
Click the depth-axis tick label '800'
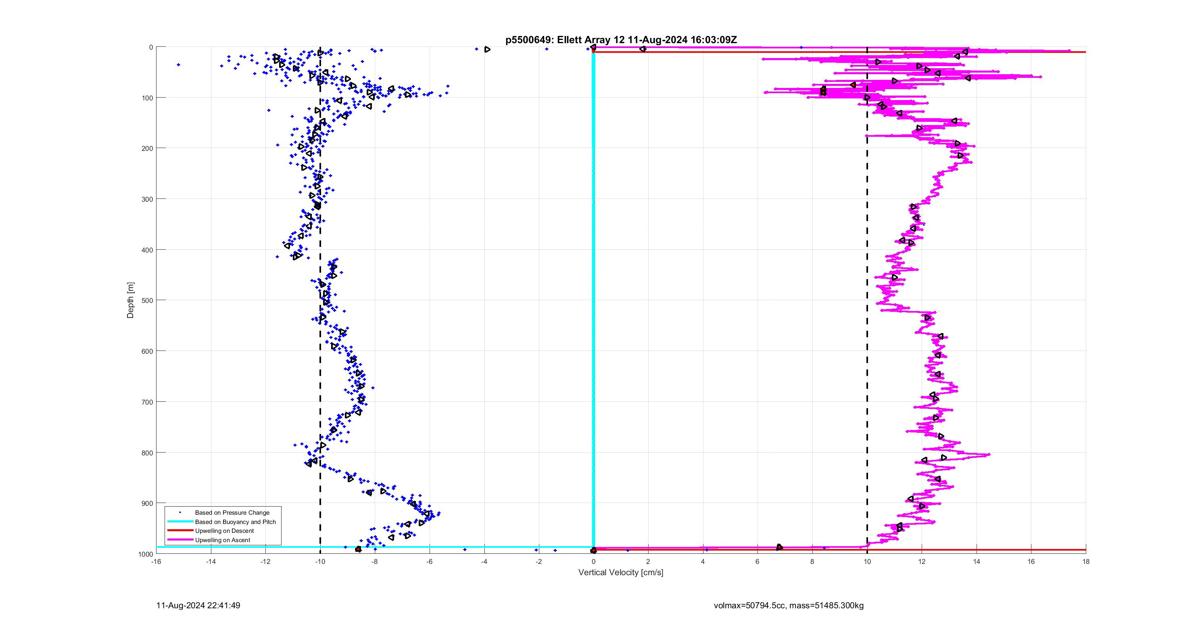pos(146,452)
